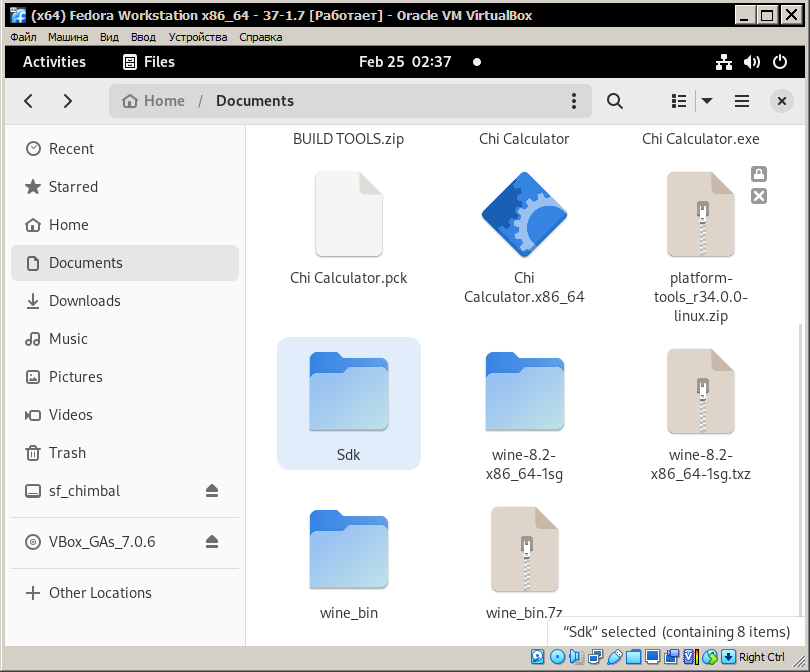Screen dimensions: 810x672
Task: Open Music in the sidebar
Action: pos(124,339)
